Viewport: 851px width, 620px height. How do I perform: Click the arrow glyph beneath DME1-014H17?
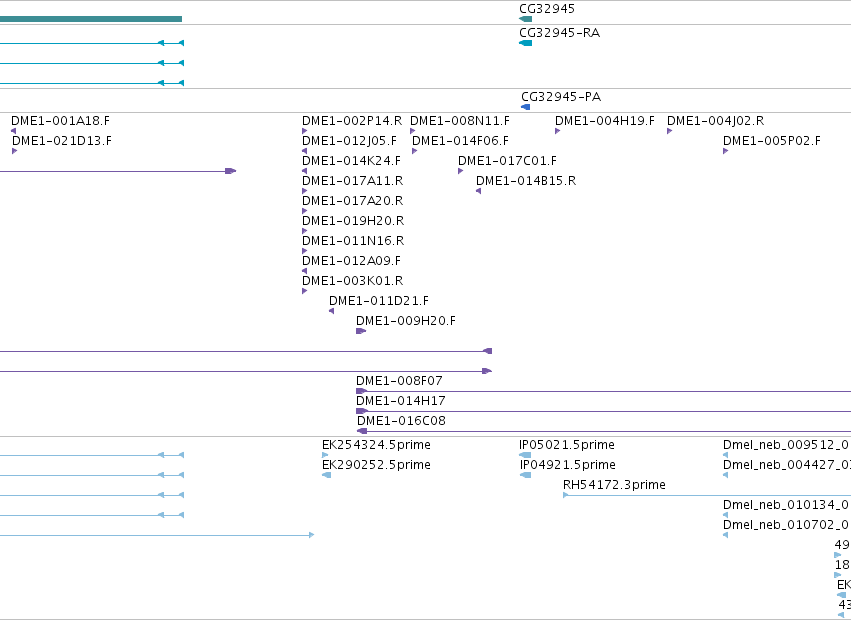point(361,412)
